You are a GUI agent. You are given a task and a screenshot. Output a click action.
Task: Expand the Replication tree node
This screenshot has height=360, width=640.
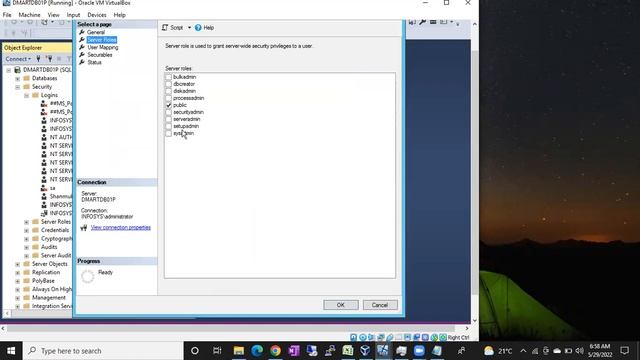click(18, 272)
